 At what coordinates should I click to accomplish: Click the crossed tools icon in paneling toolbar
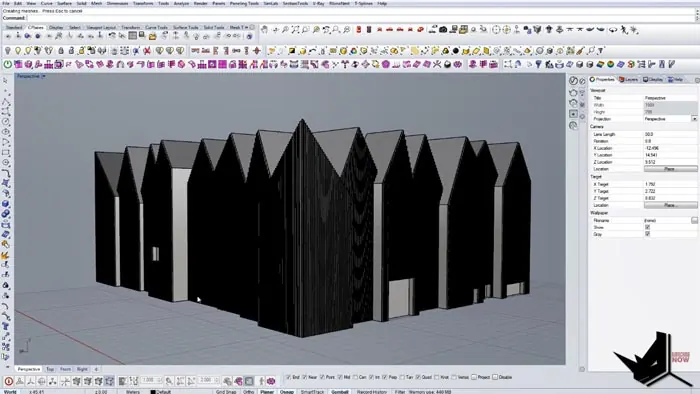point(437,65)
